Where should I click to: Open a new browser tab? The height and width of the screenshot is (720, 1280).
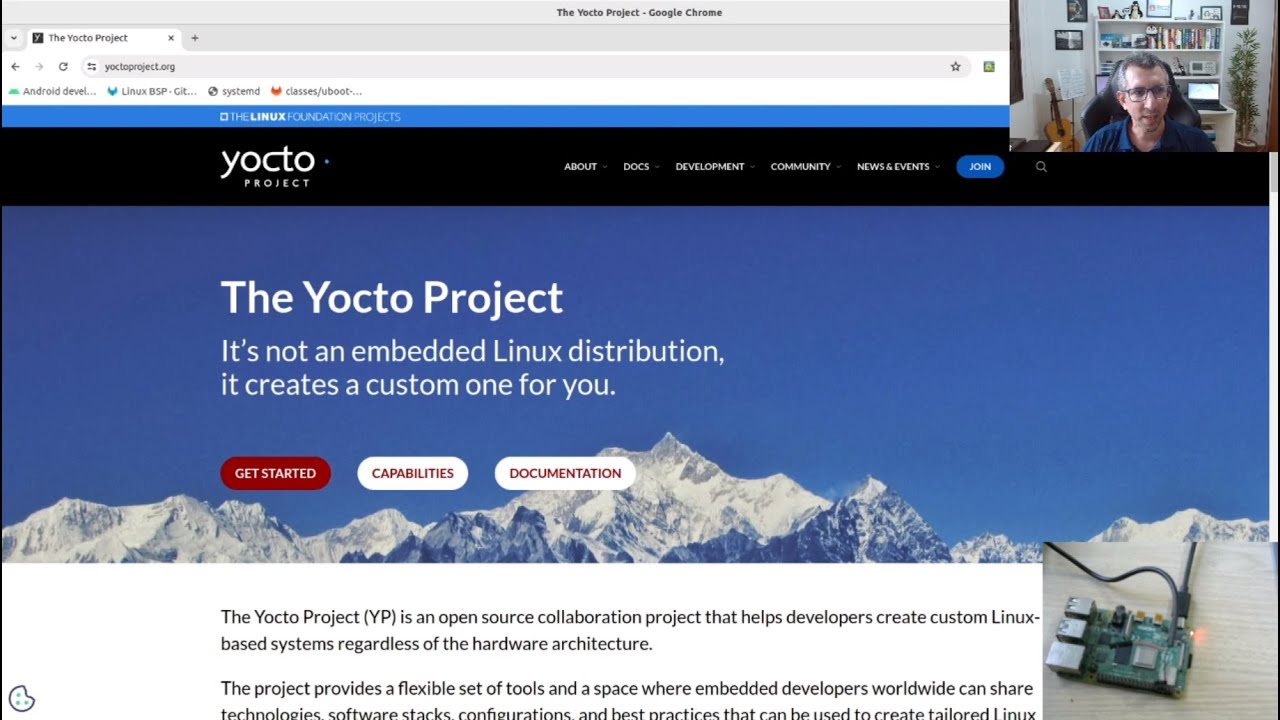click(195, 38)
